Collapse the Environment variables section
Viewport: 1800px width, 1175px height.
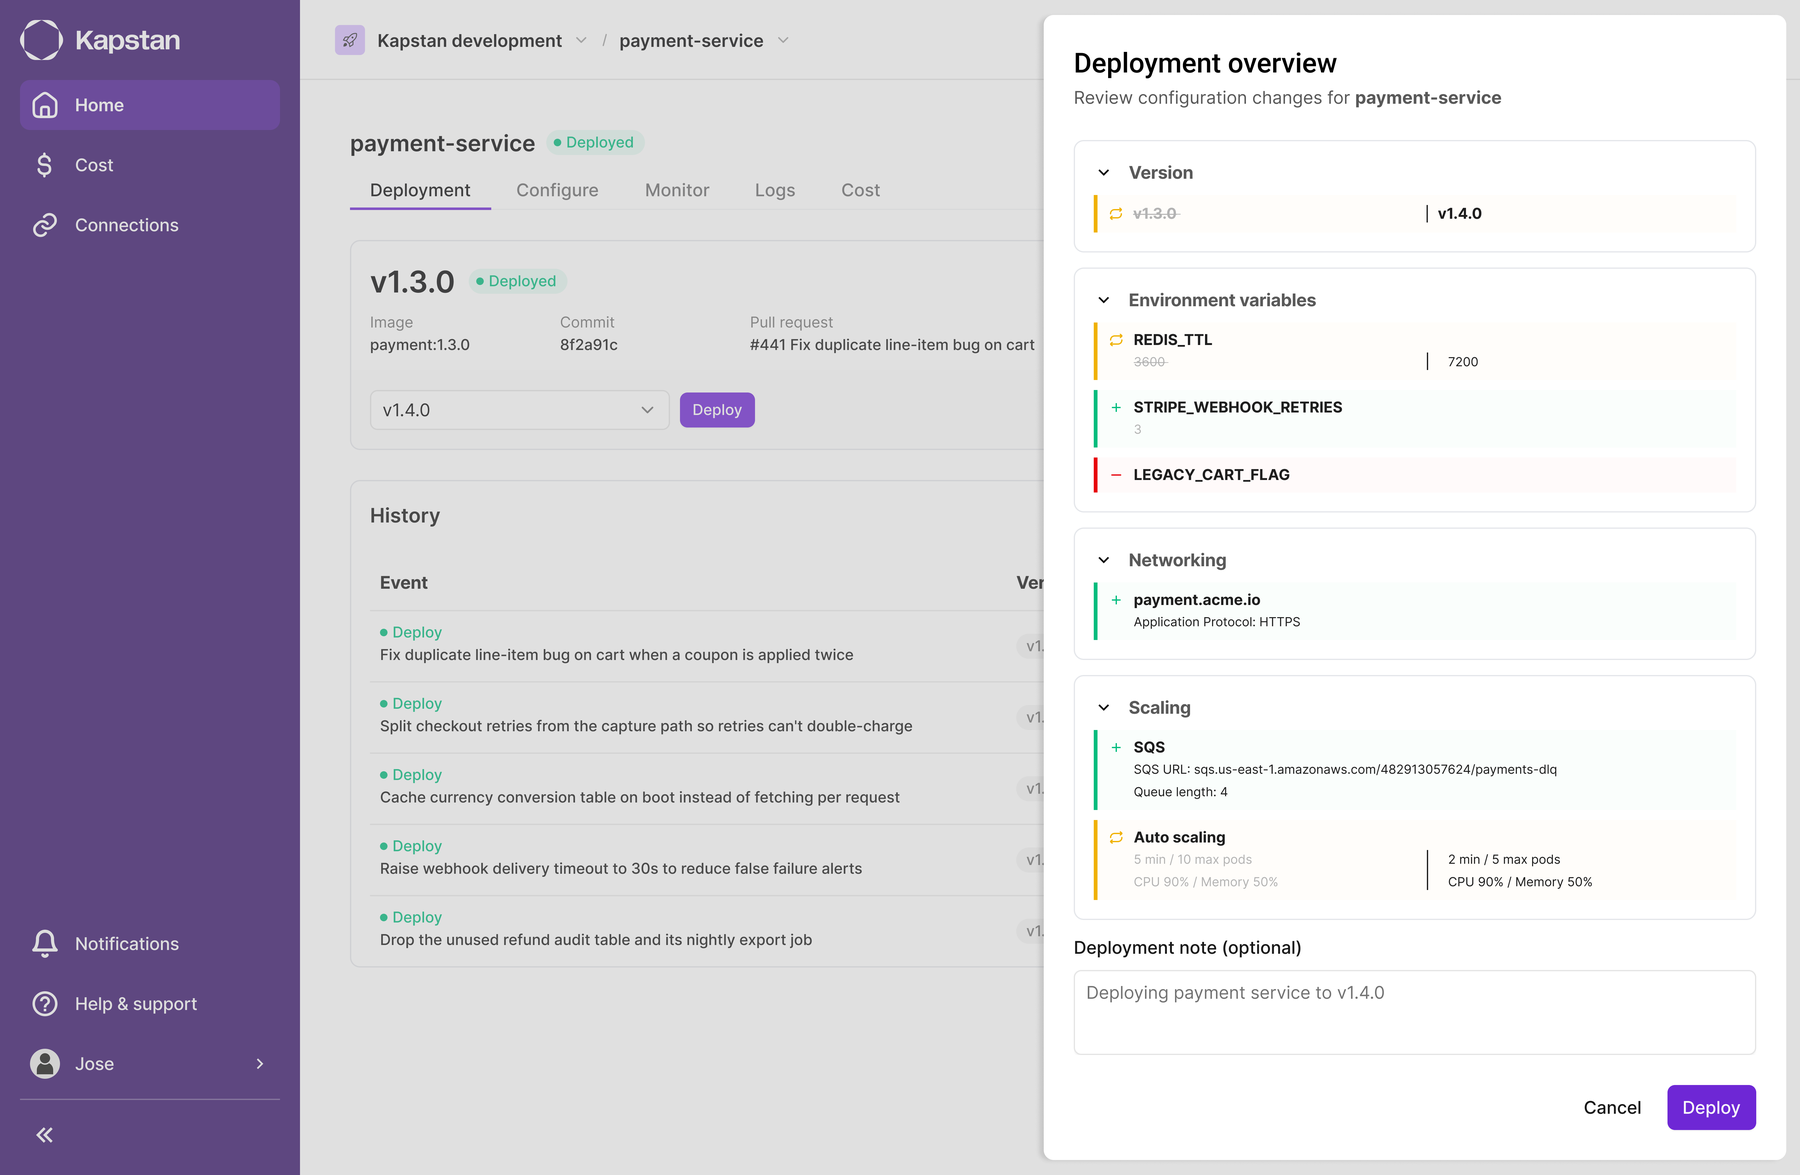click(1104, 300)
